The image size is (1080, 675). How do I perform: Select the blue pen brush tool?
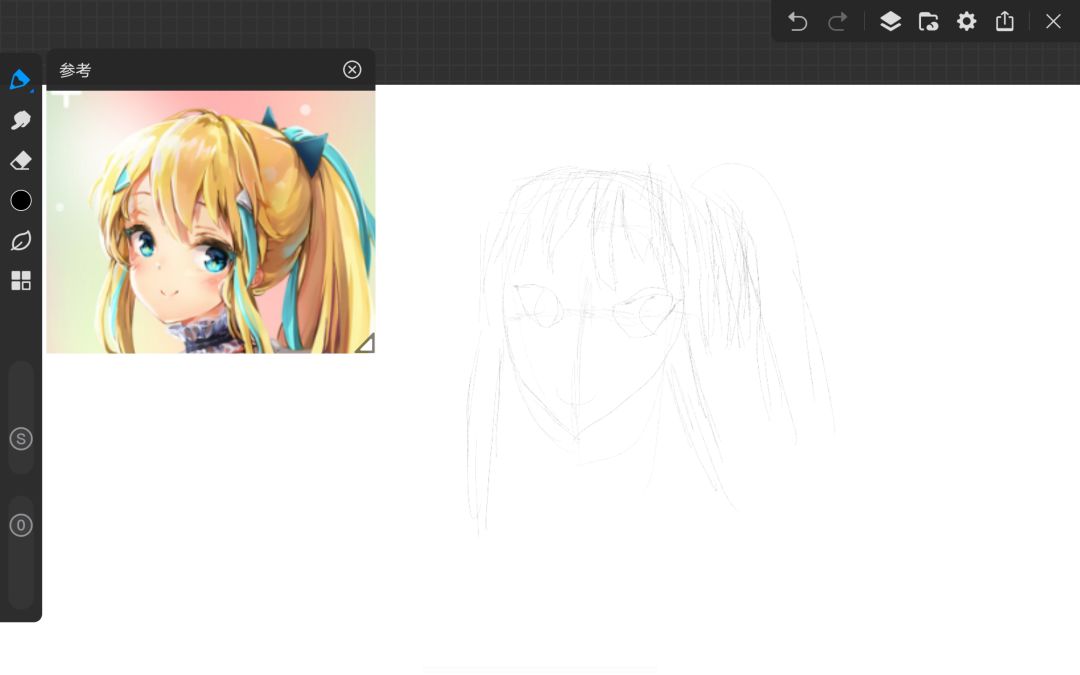pyautogui.click(x=20, y=80)
